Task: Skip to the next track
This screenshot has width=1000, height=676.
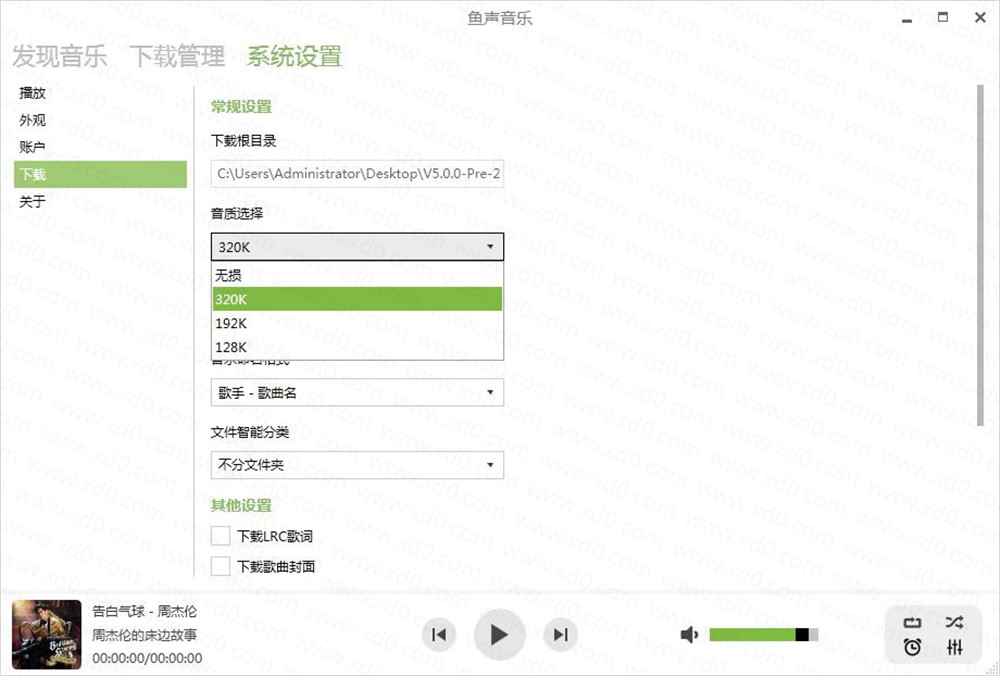Action: click(560, 635)
